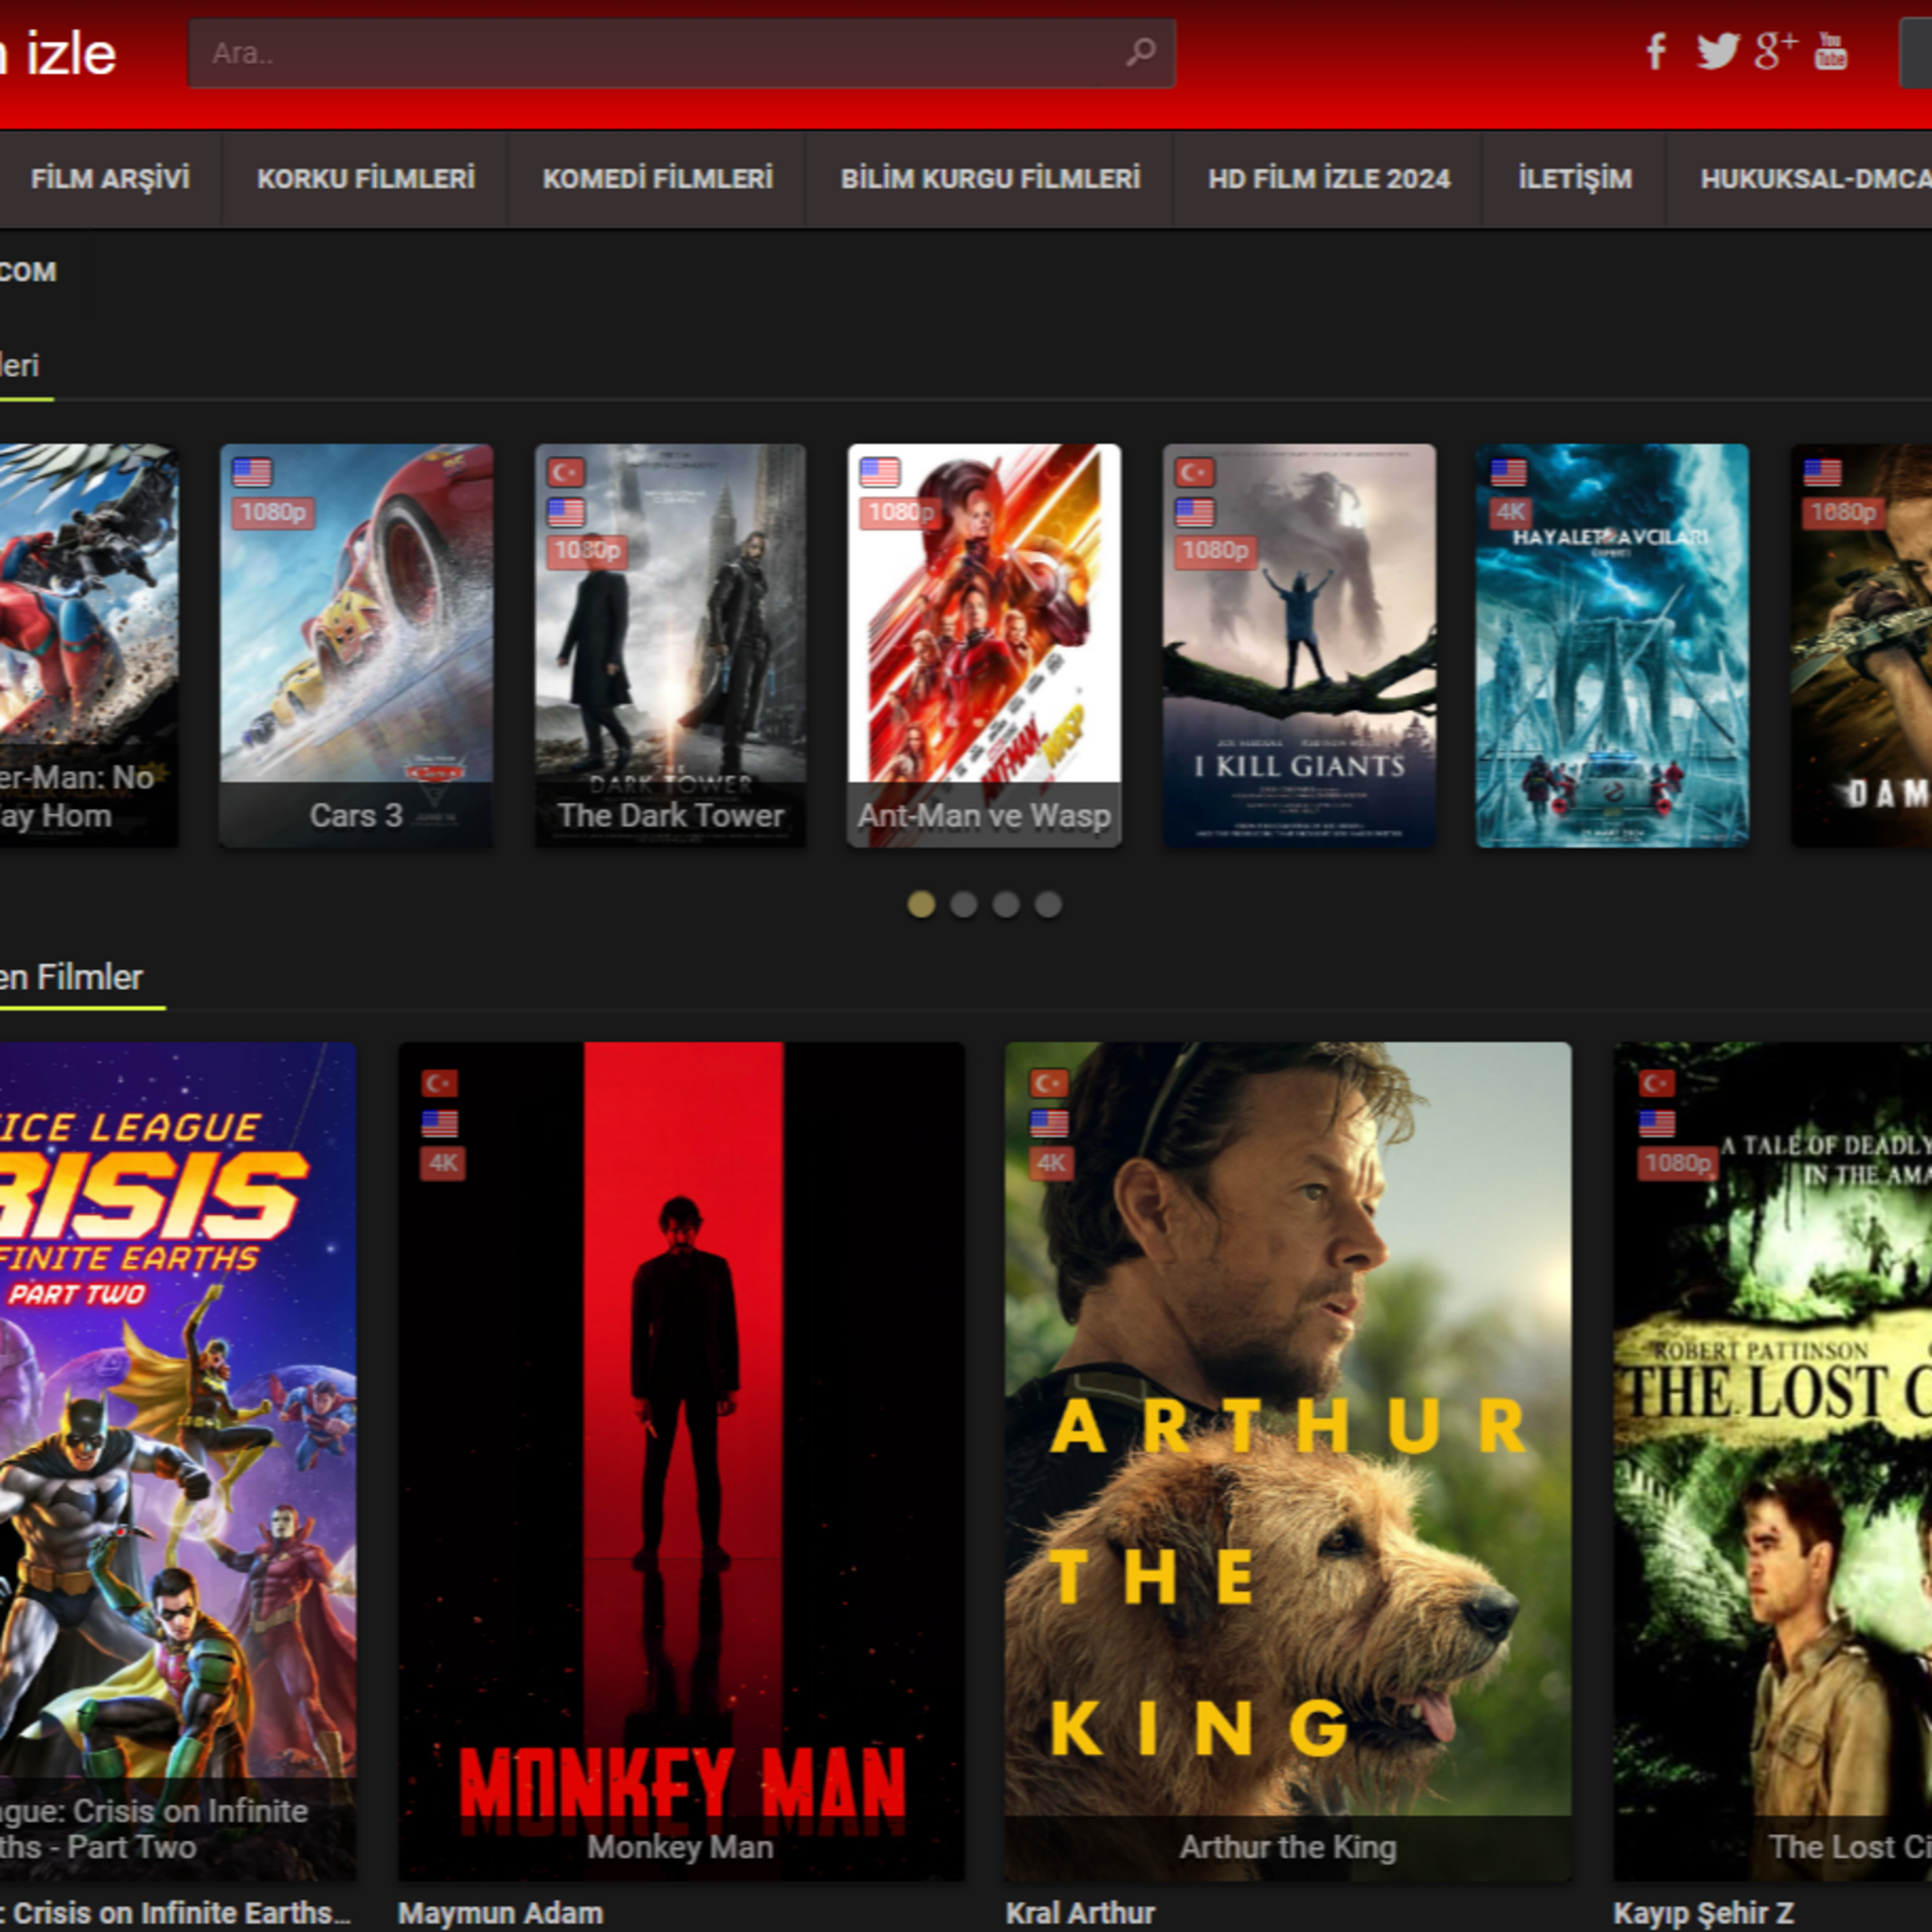This screenshot has height=1932, width=1932.
Task: Open The Lost City poster
Action: click(1773, 1461)
